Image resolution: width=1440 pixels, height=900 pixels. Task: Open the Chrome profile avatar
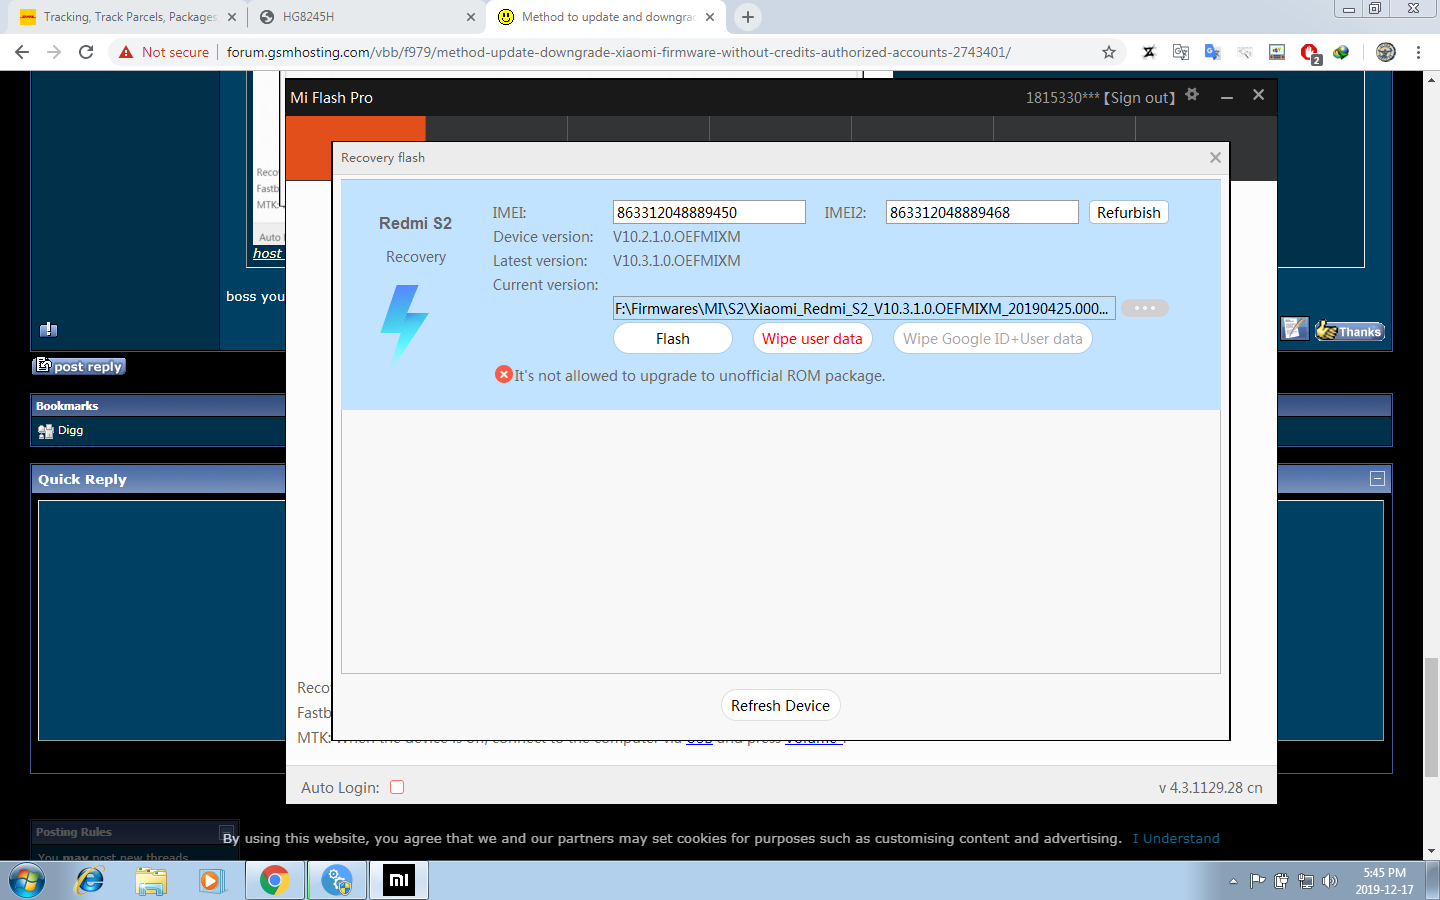pyautogui.click(x=1386, y=52)
